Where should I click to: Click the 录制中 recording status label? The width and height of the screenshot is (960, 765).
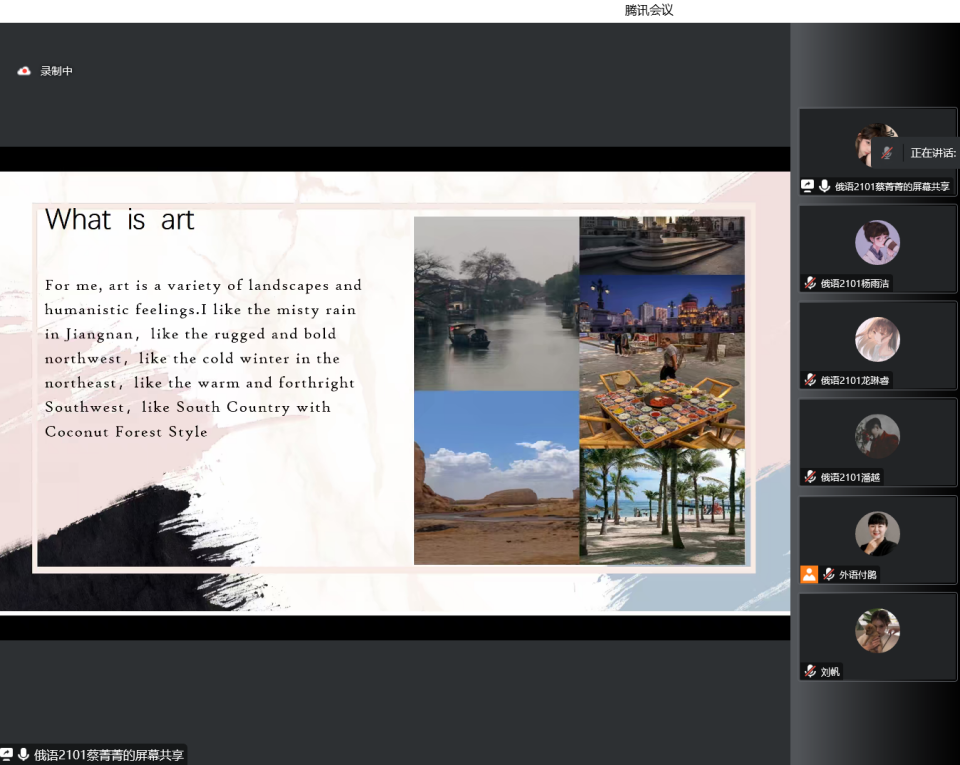[56, 71]
